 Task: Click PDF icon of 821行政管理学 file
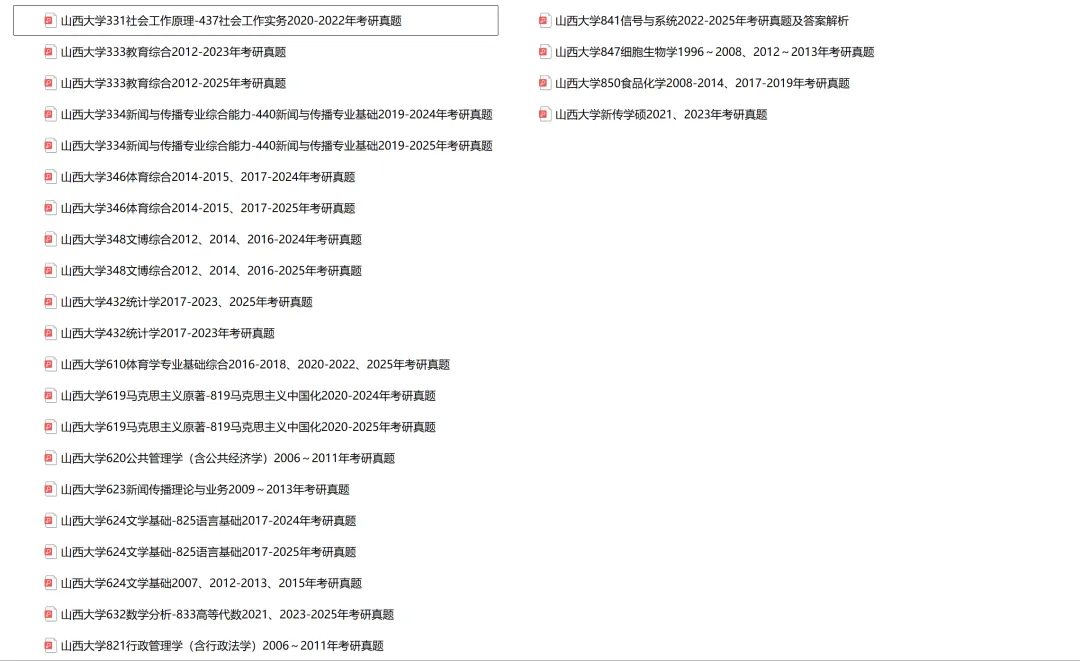click(x=50, y=645)
